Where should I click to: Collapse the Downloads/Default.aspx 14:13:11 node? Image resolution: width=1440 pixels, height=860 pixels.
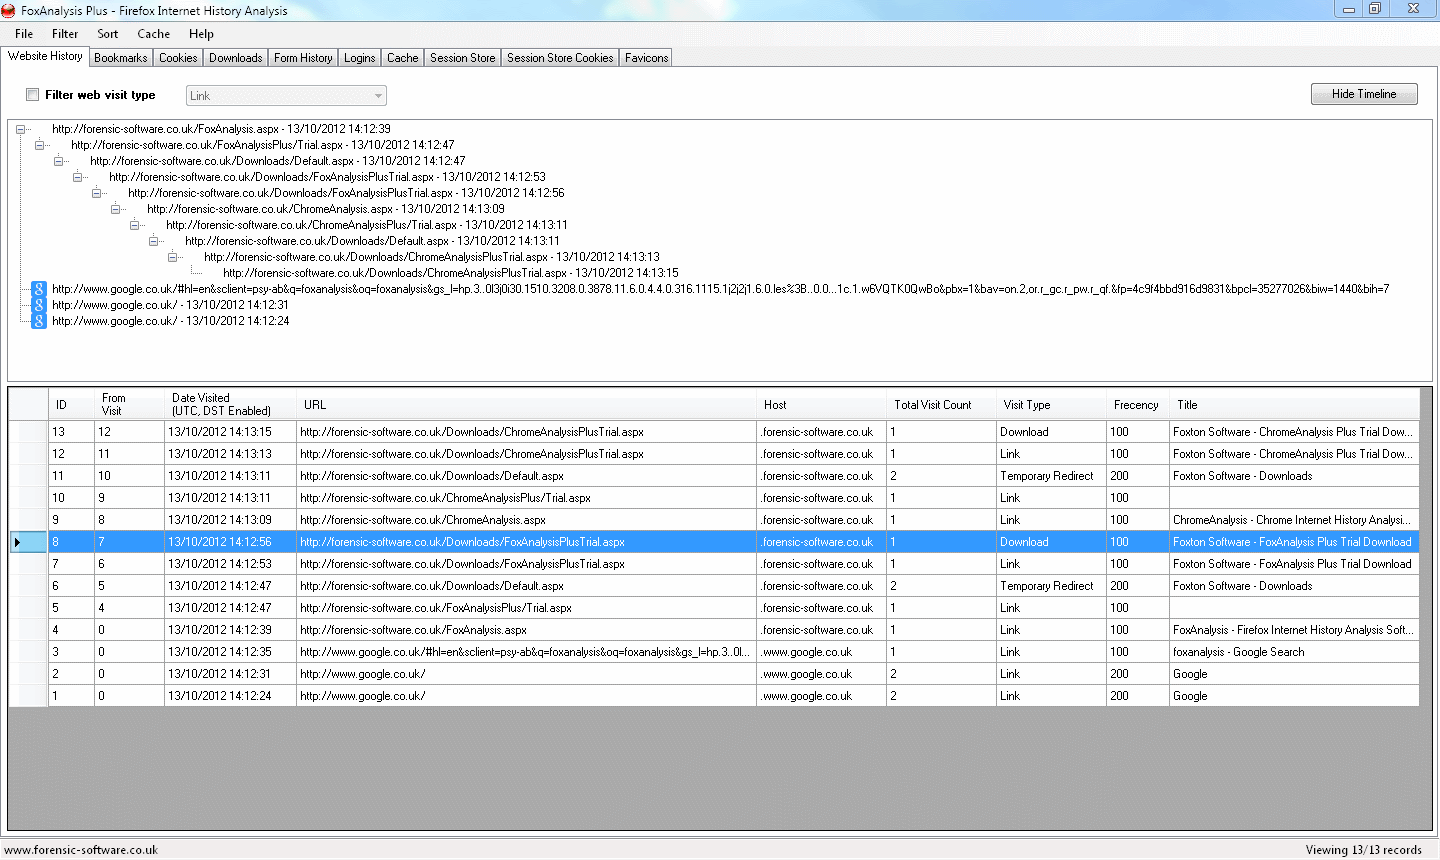(154, 241)
